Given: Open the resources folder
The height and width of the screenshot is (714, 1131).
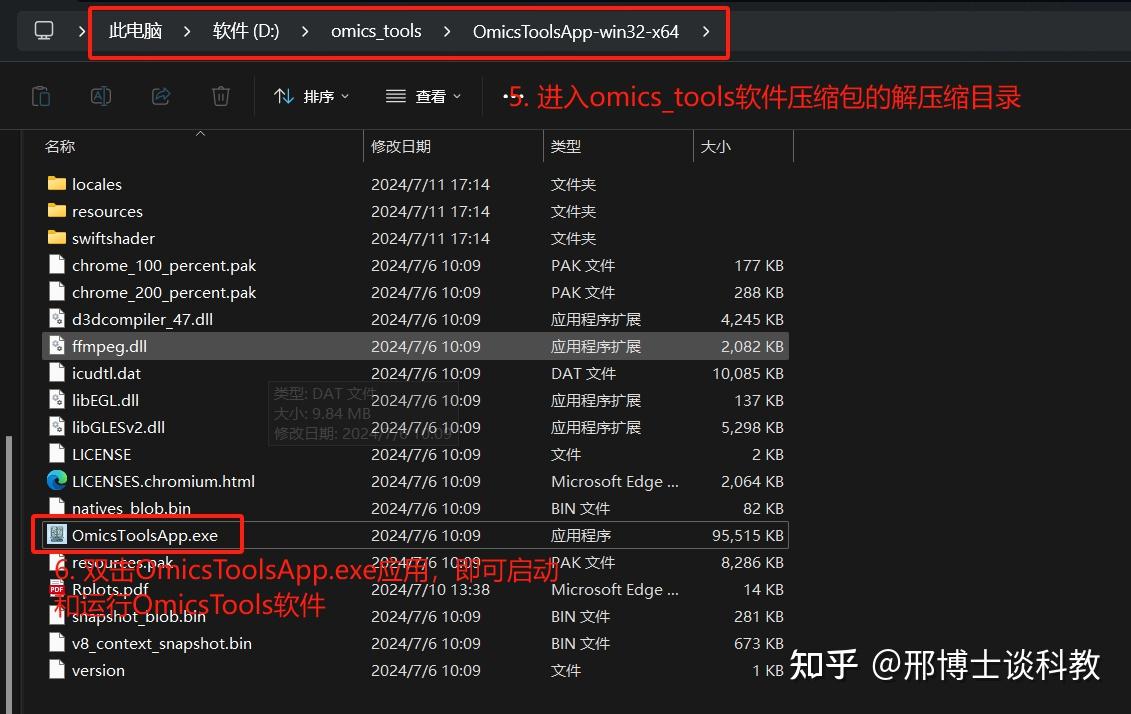Looking at the screenshot, I should [x=105, y=211].
